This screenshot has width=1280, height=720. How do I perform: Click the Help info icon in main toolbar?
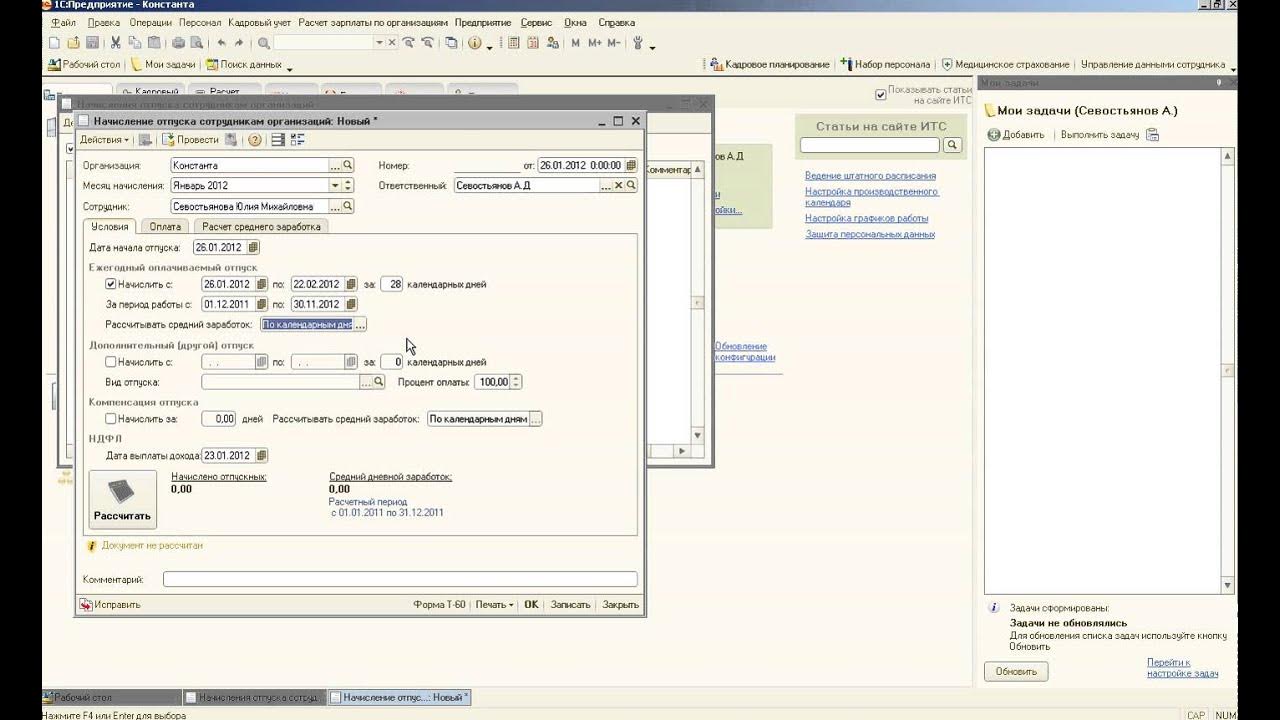474,43
